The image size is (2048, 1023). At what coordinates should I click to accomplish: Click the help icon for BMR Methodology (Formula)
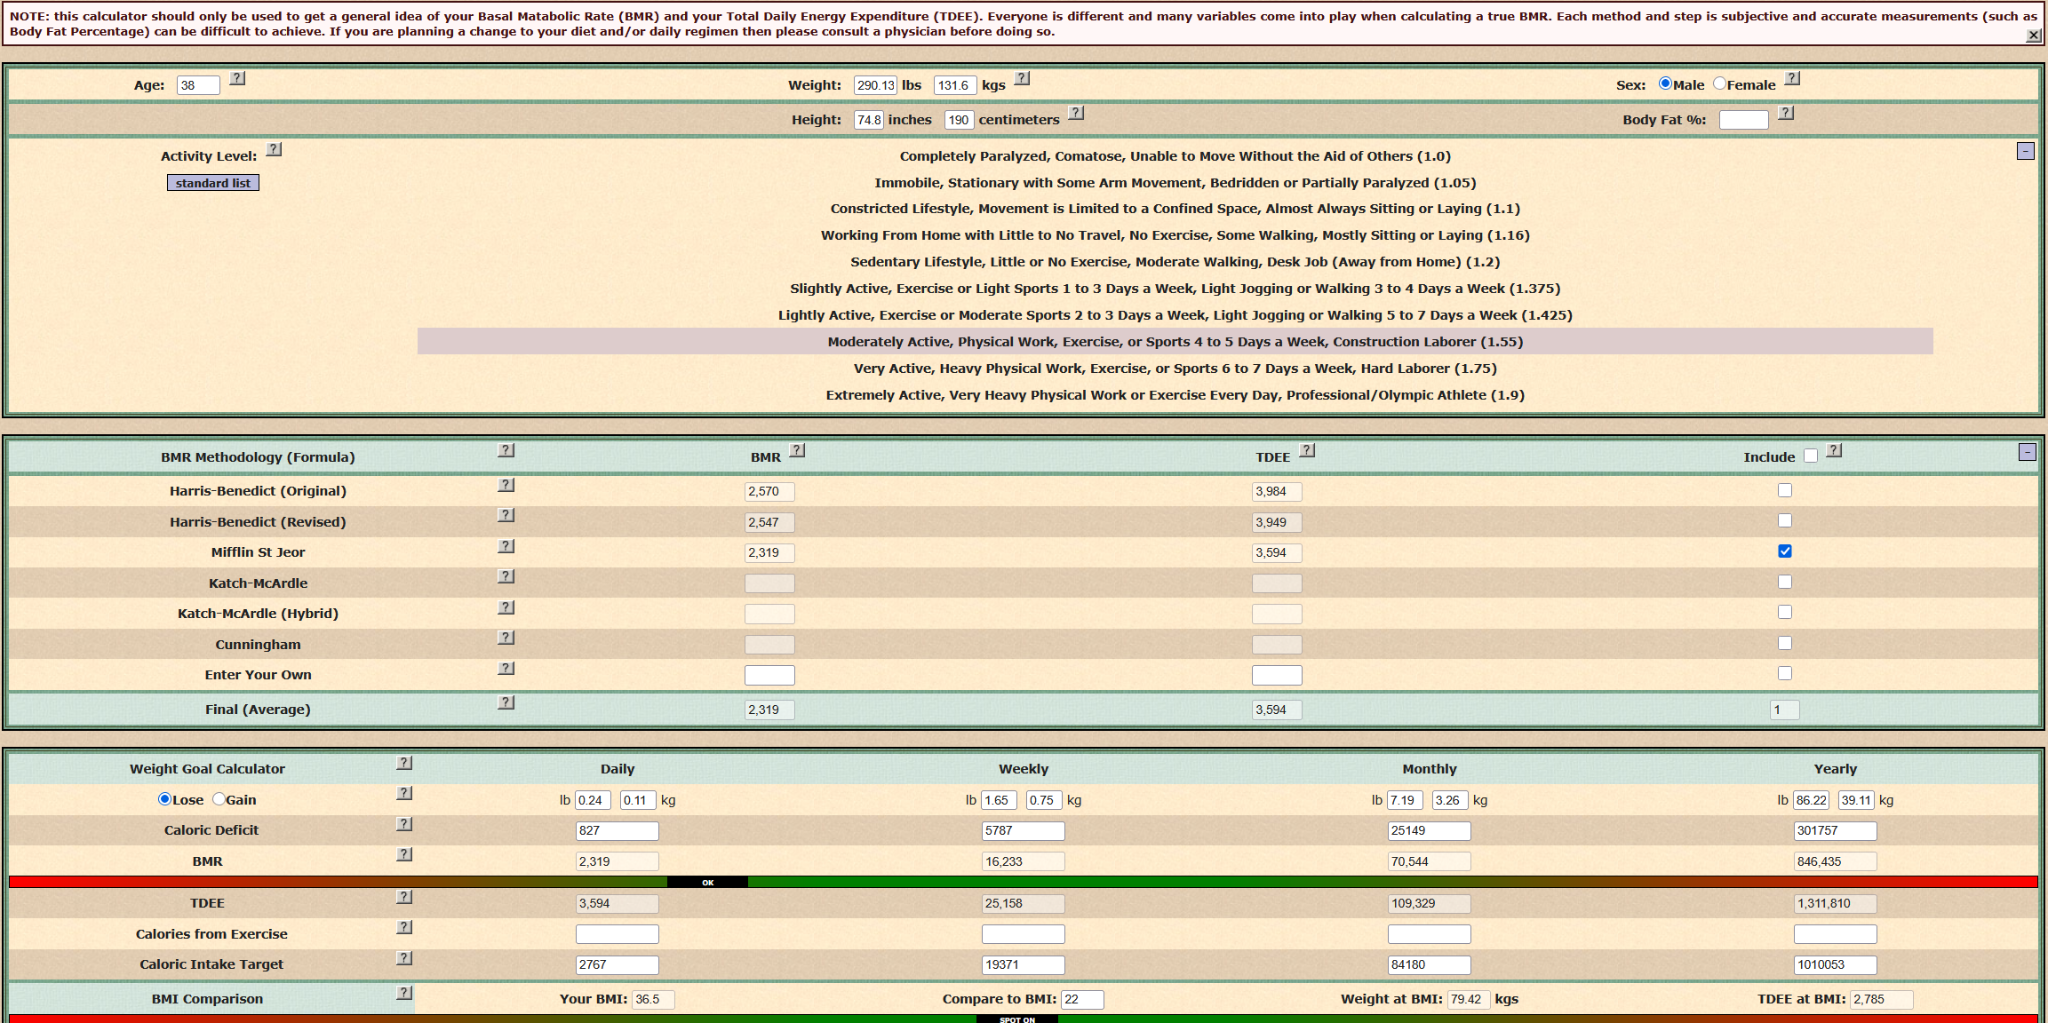click(x=507, y=450)
